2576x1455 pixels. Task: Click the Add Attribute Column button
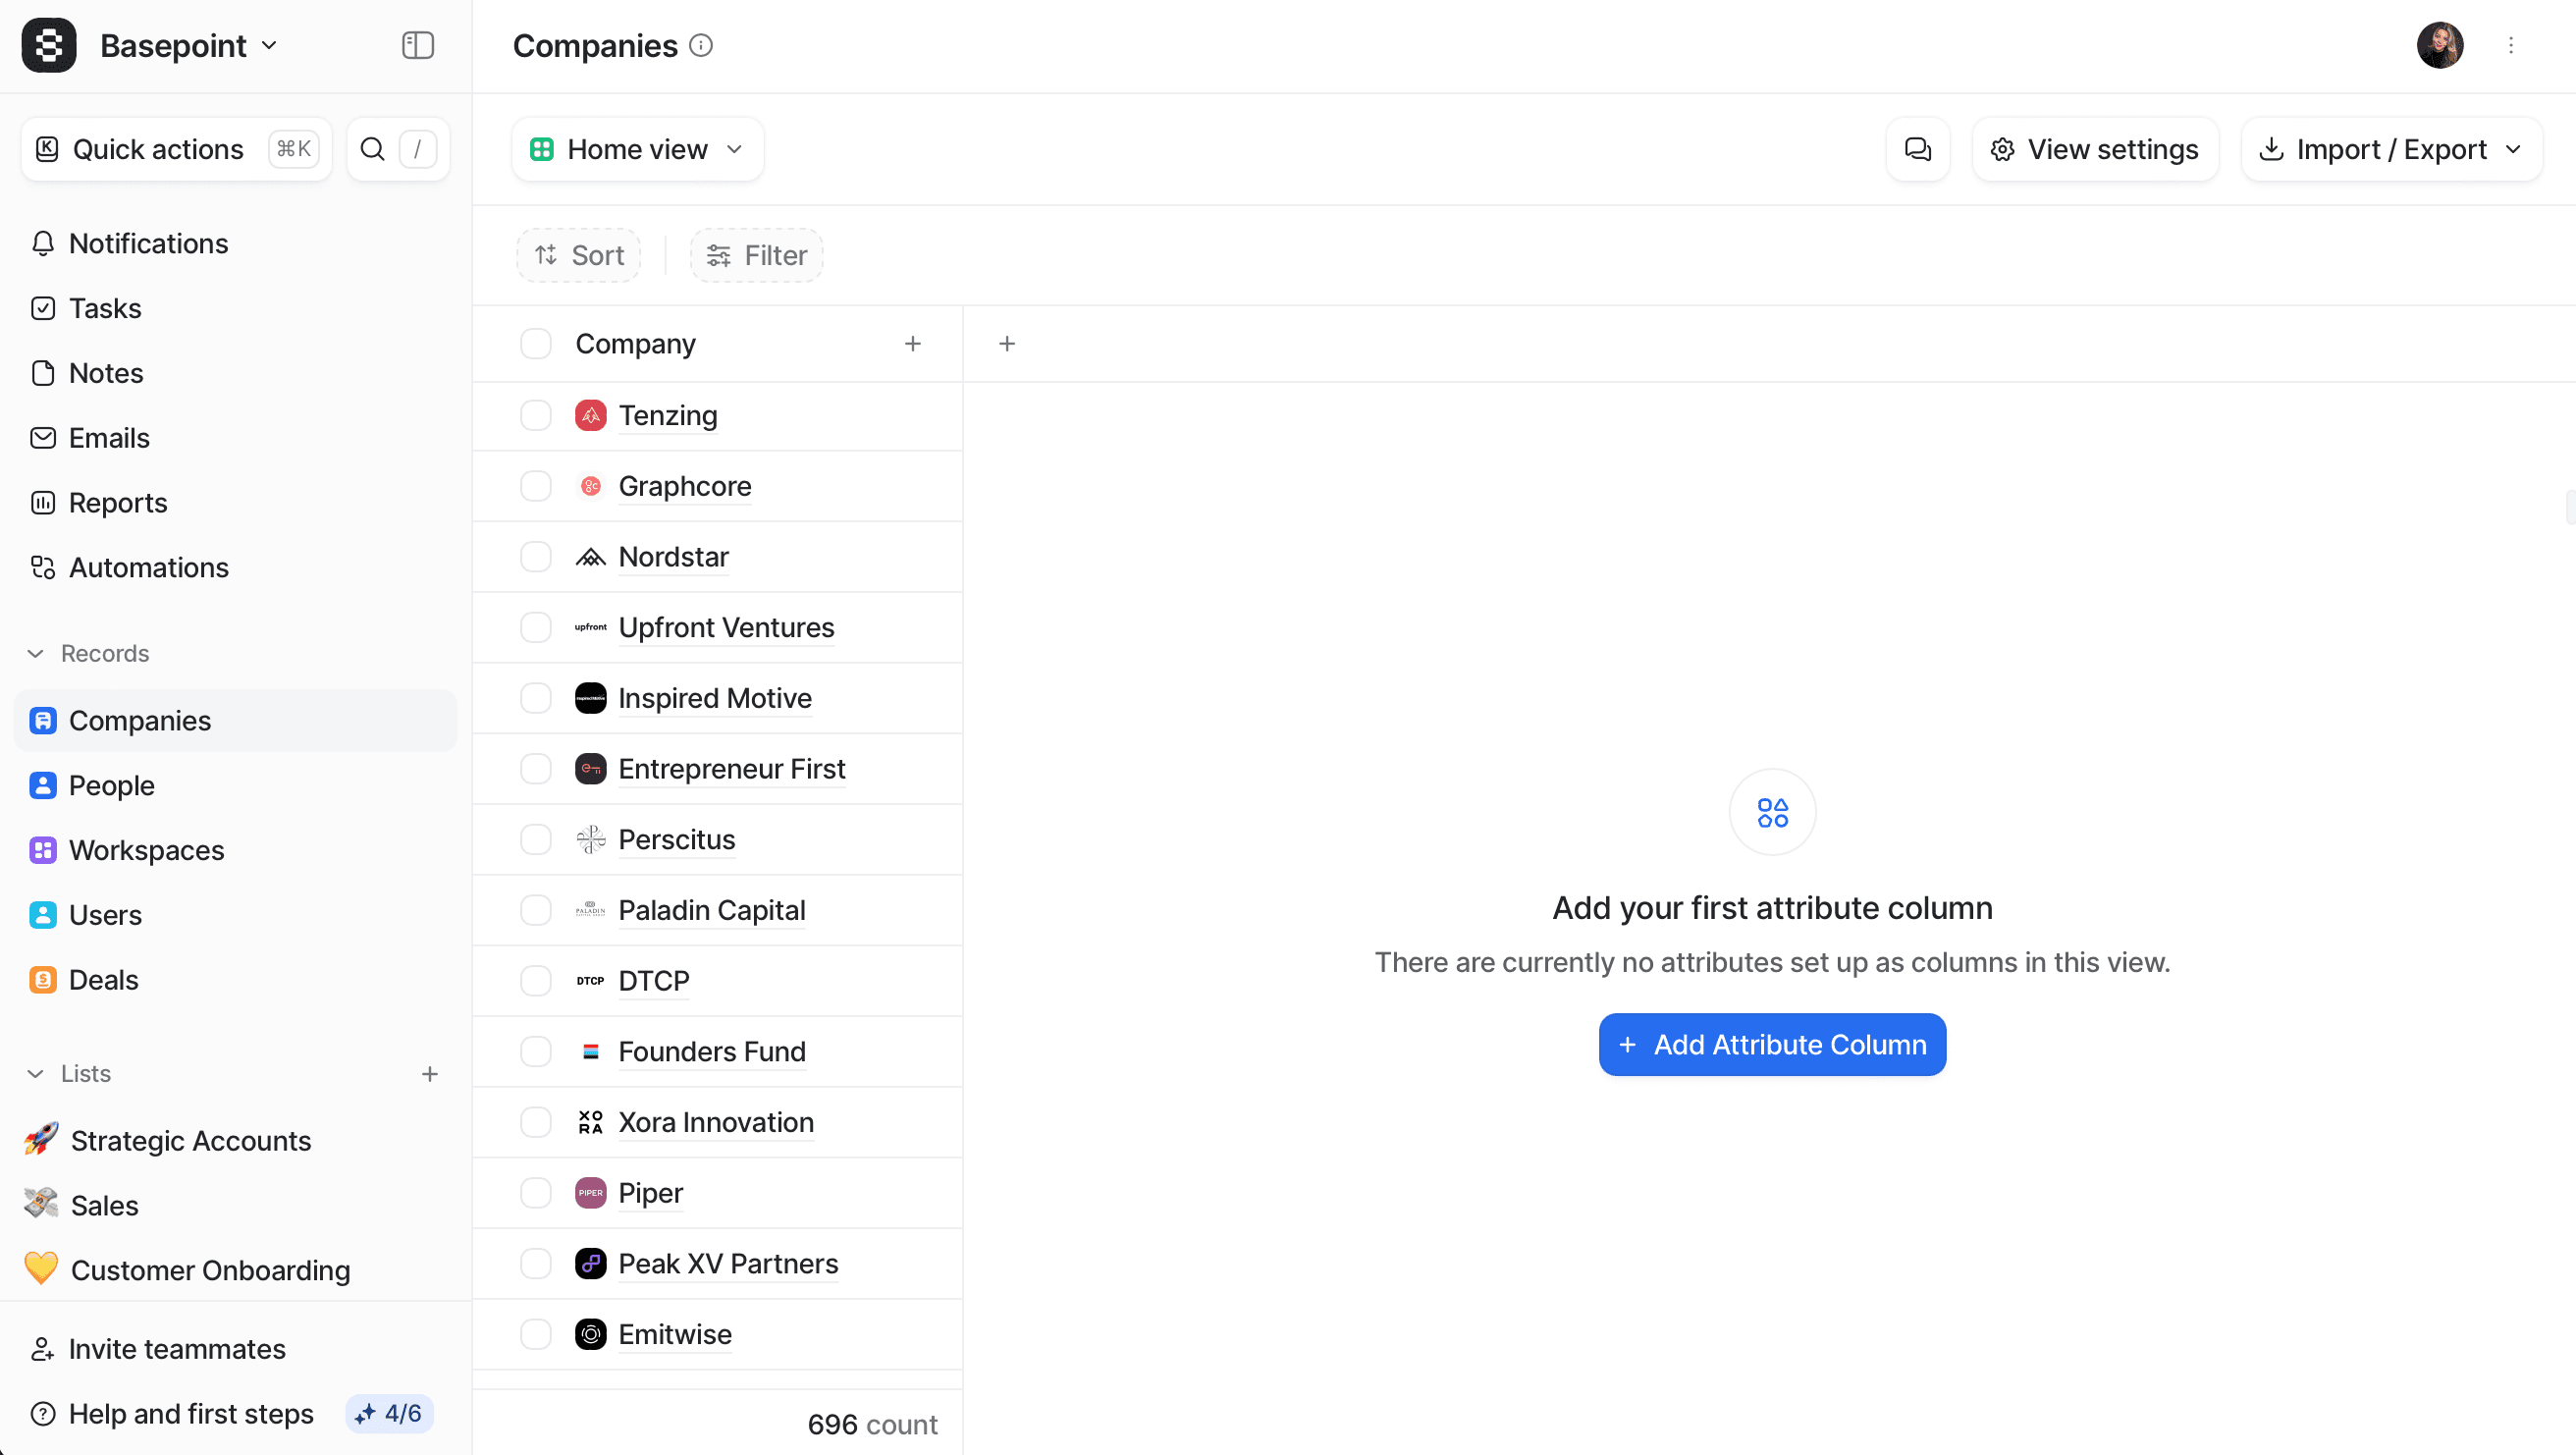tap(1772, 1044)
